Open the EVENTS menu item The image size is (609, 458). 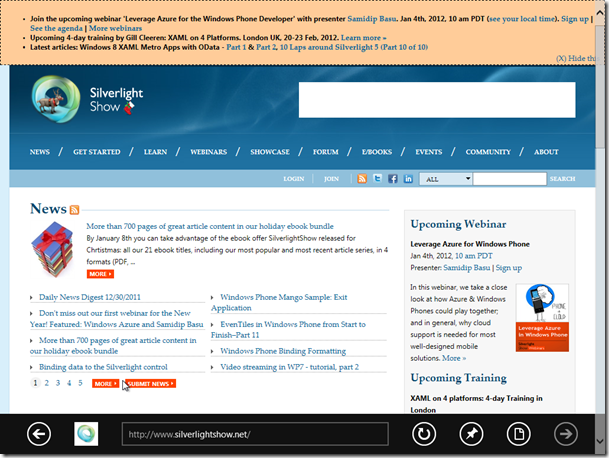coord(429,152)
